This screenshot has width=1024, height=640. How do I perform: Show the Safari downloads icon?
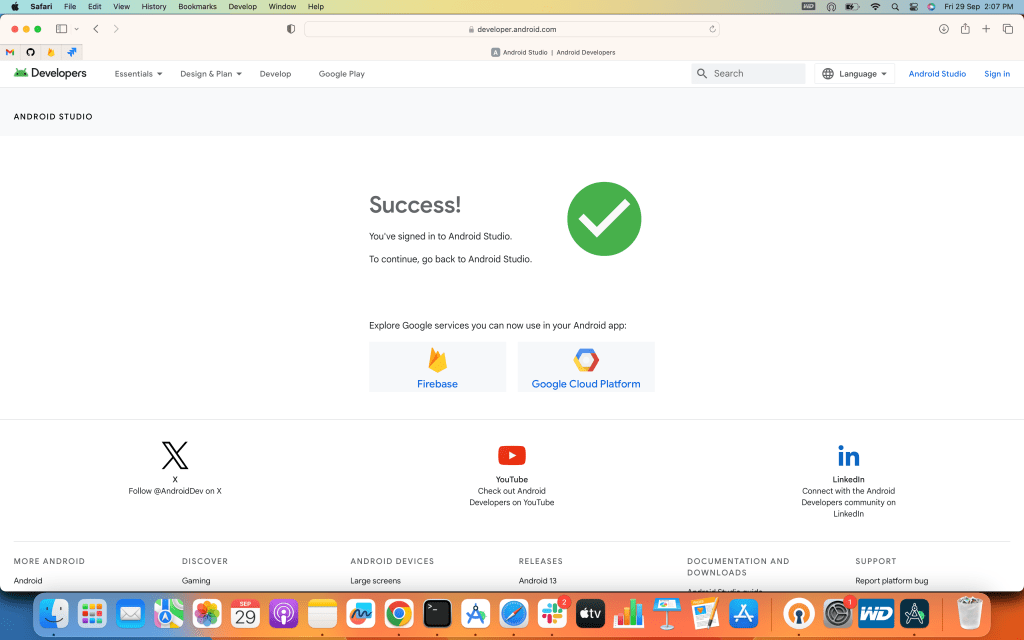click(943, 29)
